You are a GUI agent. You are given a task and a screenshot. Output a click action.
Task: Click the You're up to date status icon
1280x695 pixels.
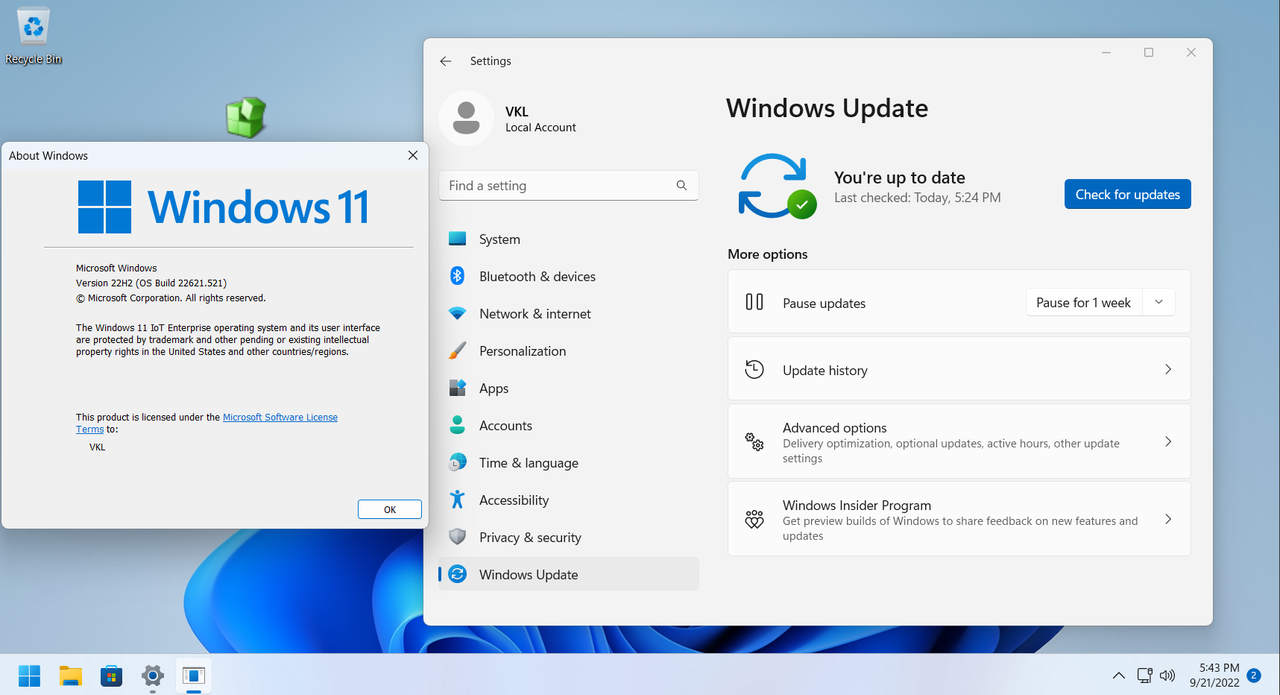tap(778, 186)
